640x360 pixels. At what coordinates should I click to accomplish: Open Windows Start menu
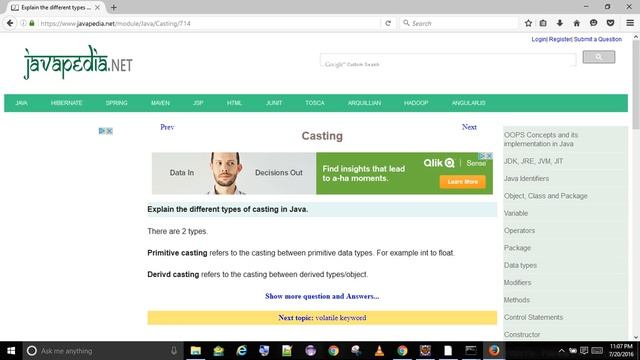11,351
